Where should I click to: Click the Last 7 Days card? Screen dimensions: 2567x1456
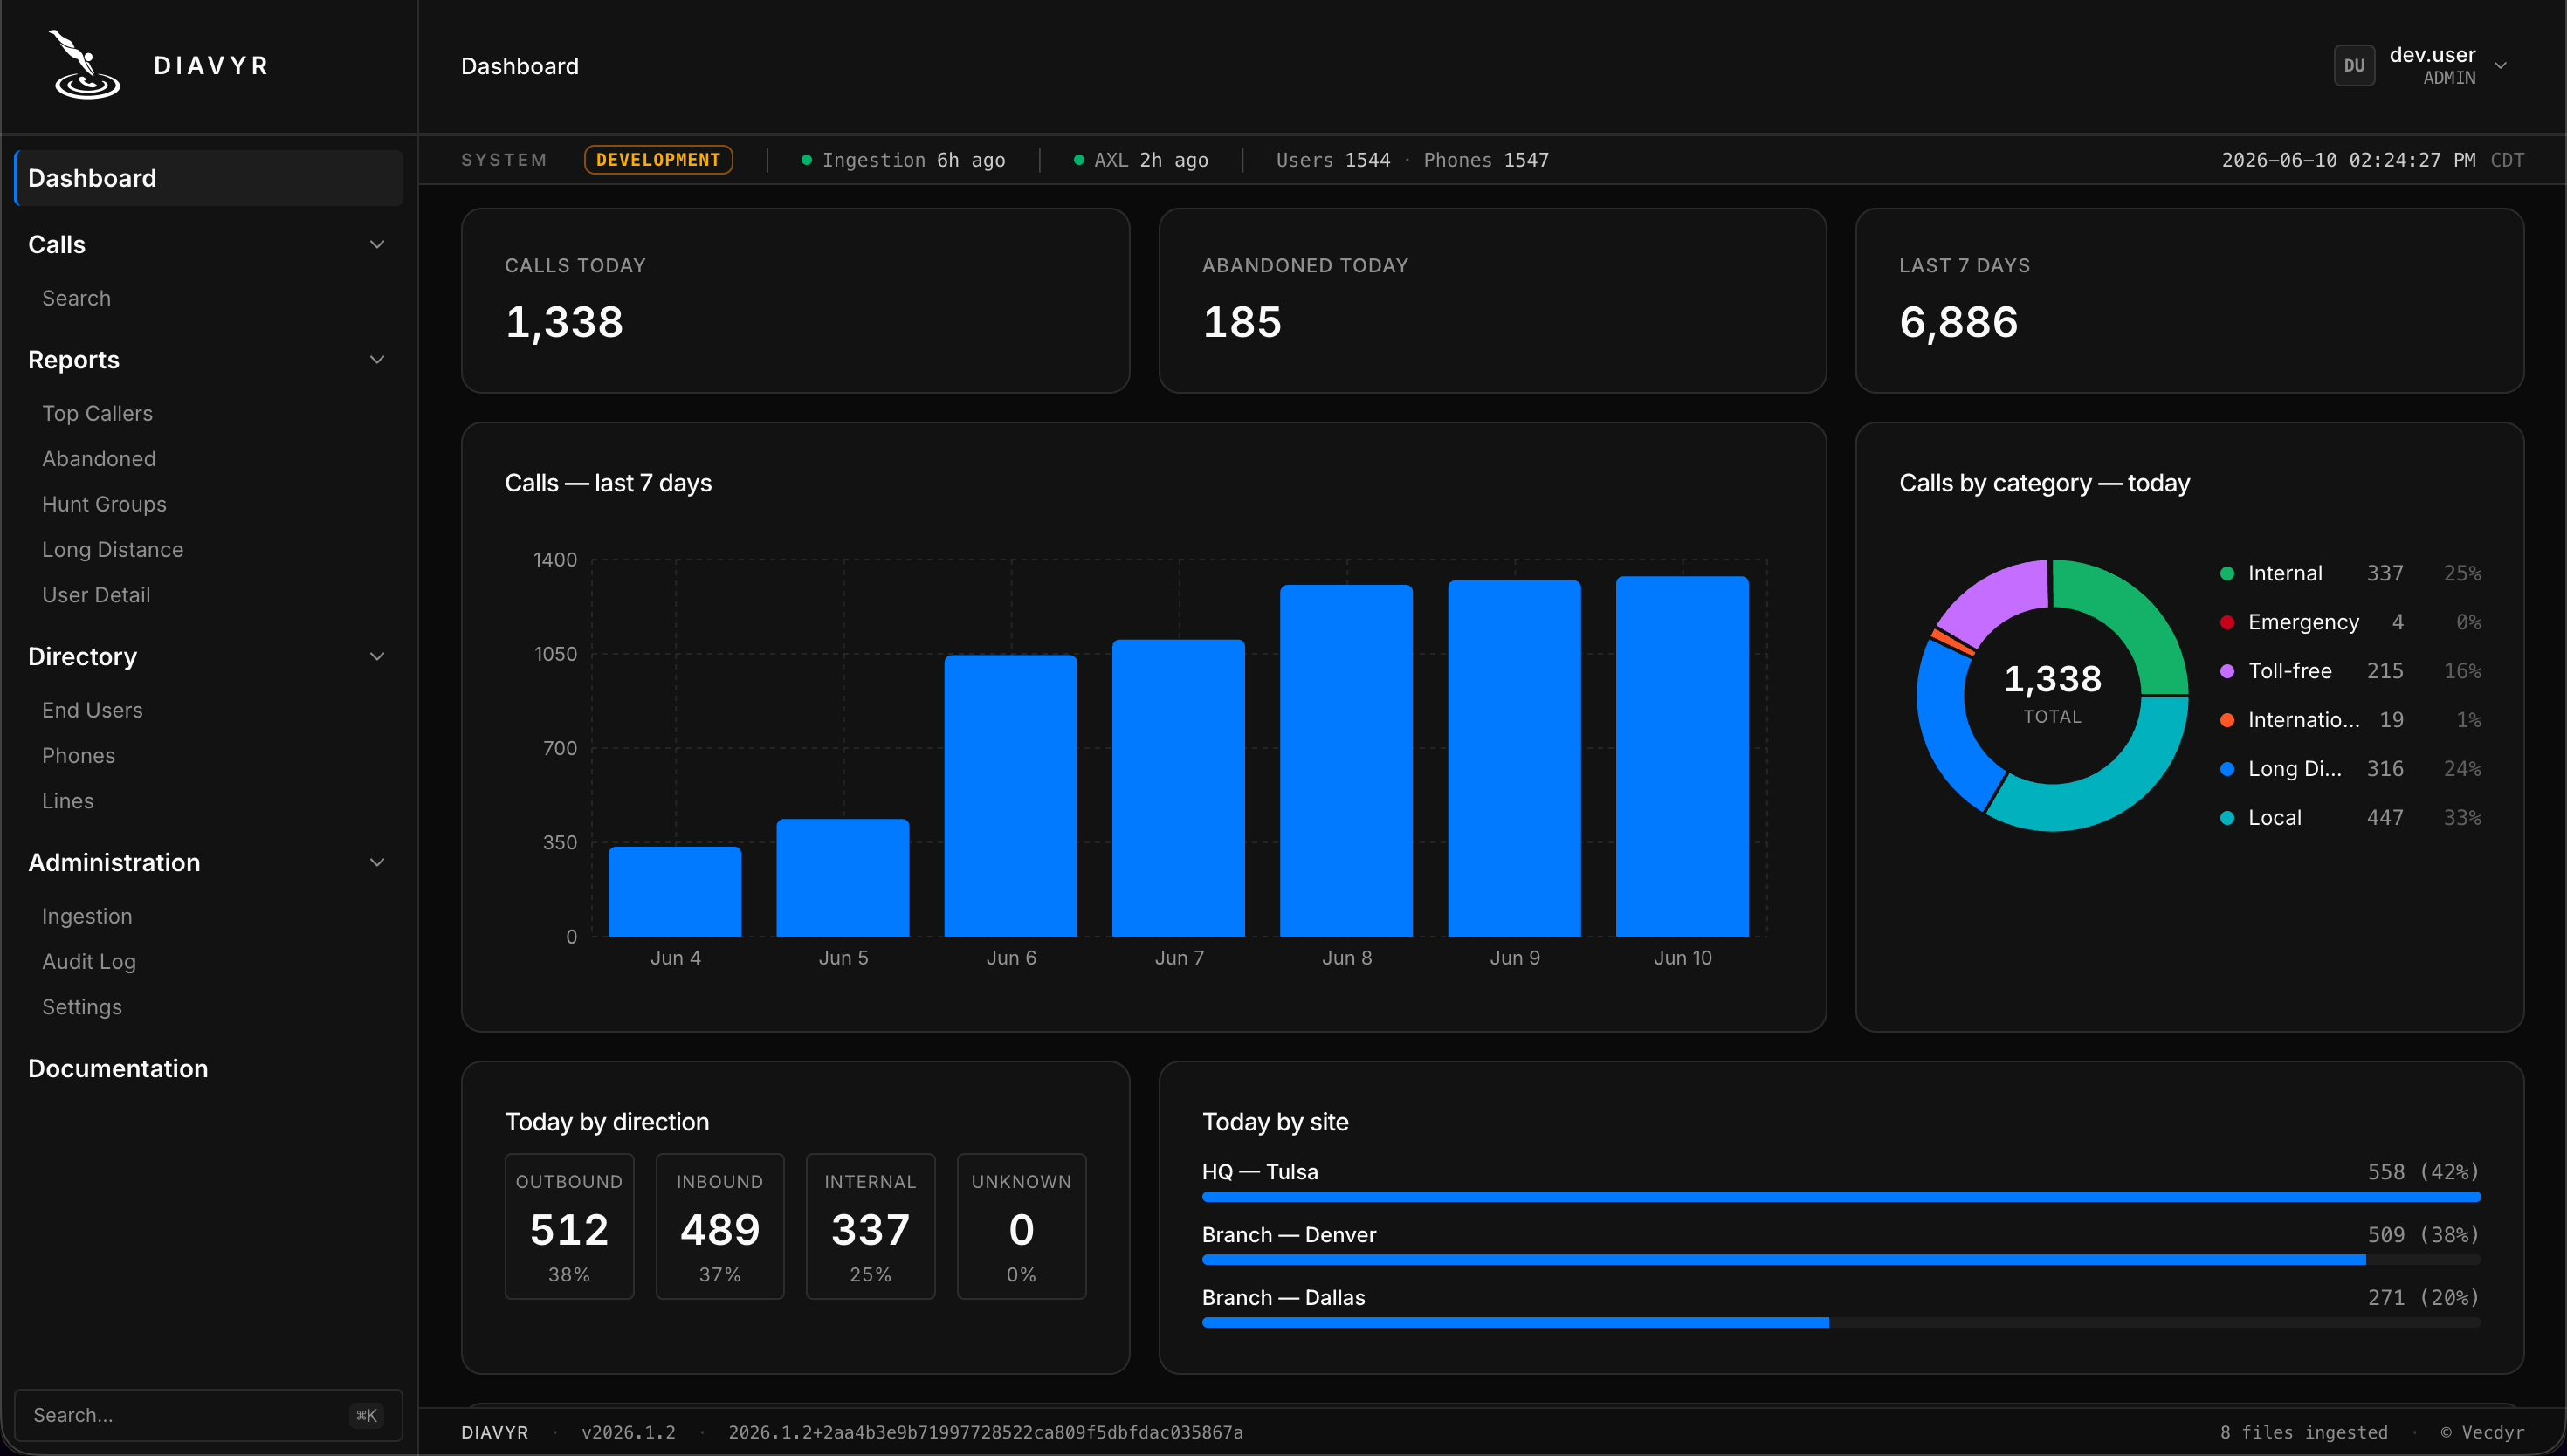tap(2189, 300)
